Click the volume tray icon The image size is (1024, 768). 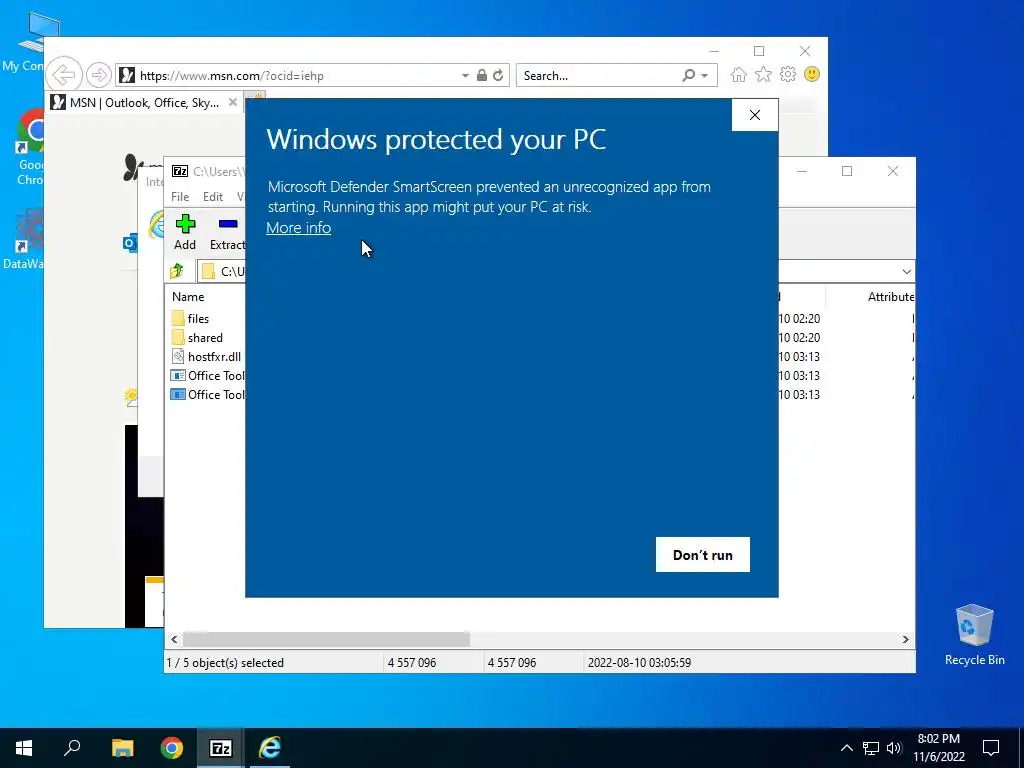(894, 748)
